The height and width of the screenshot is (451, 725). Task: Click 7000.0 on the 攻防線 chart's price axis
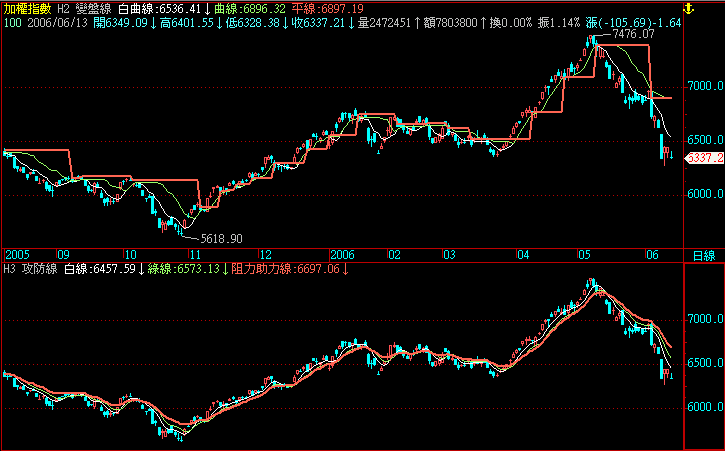coord(705,319)
